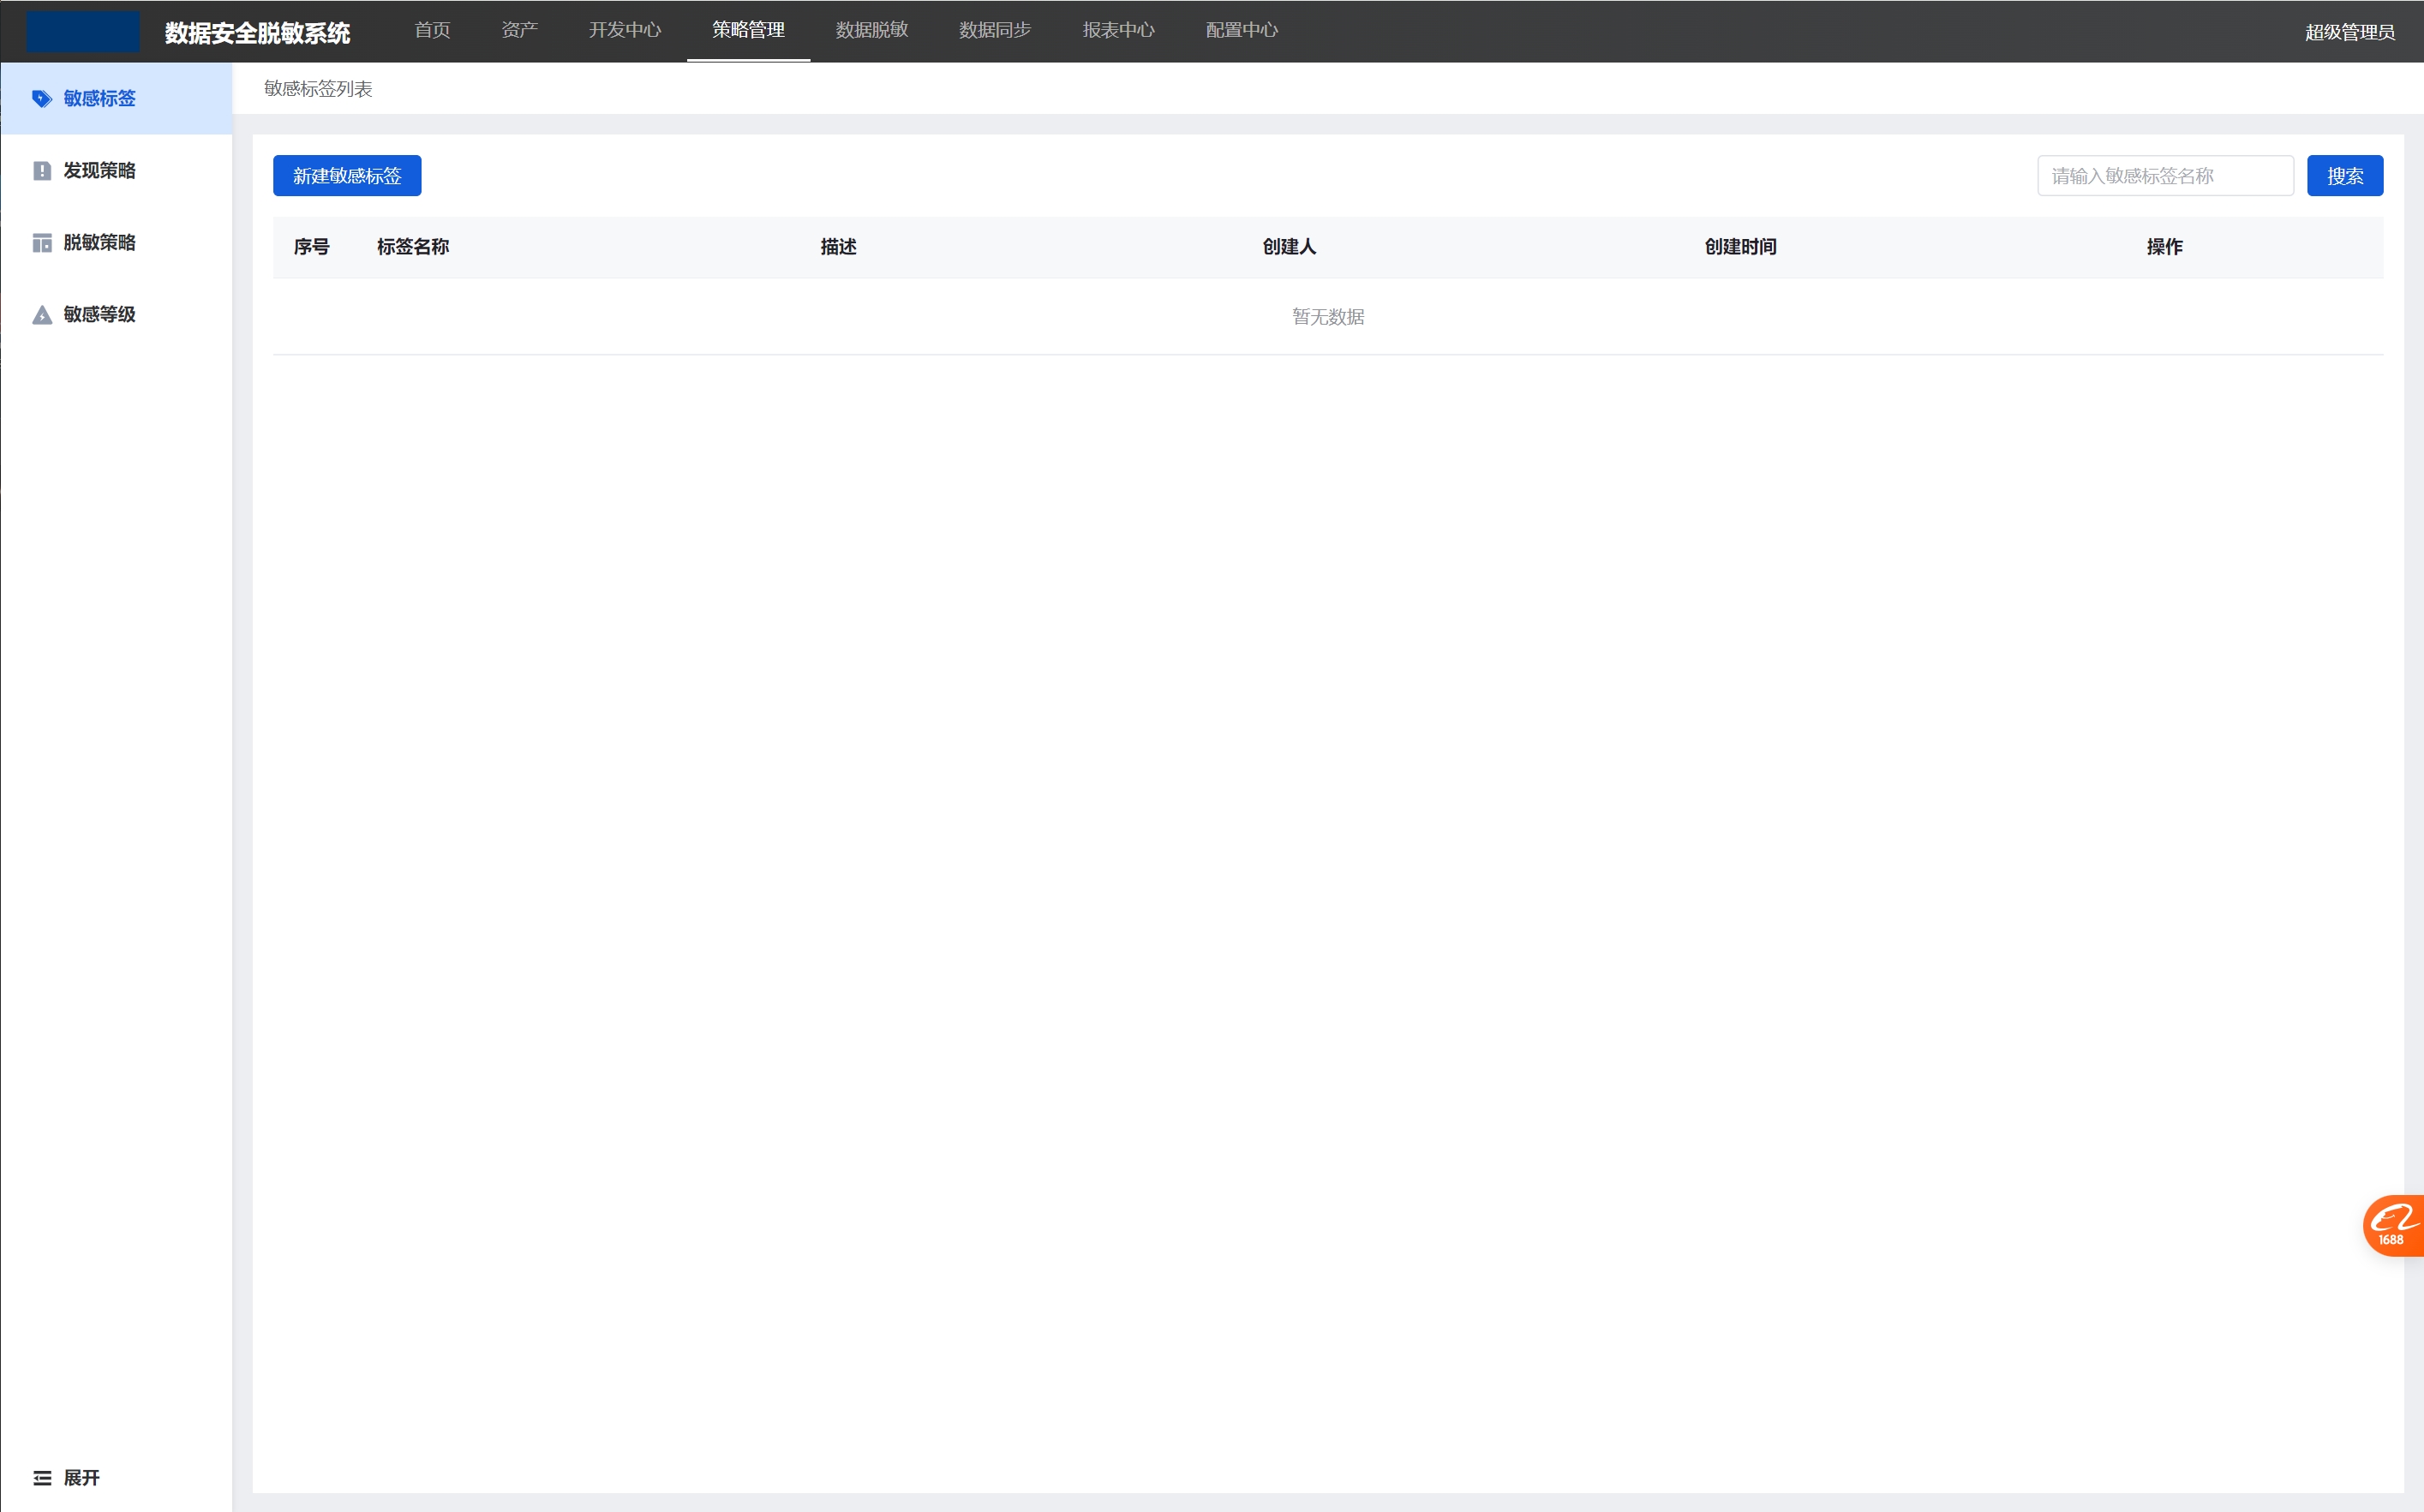Open the 数据同步 tab
The image size is (2424, 1512).
coord(995,30)
